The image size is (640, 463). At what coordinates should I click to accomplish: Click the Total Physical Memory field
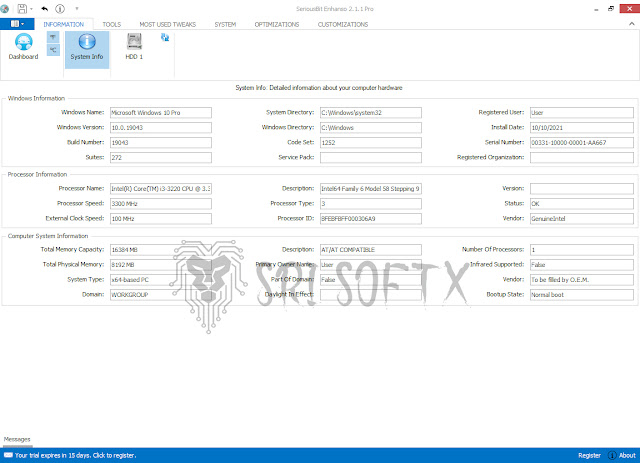pos(161,265)
